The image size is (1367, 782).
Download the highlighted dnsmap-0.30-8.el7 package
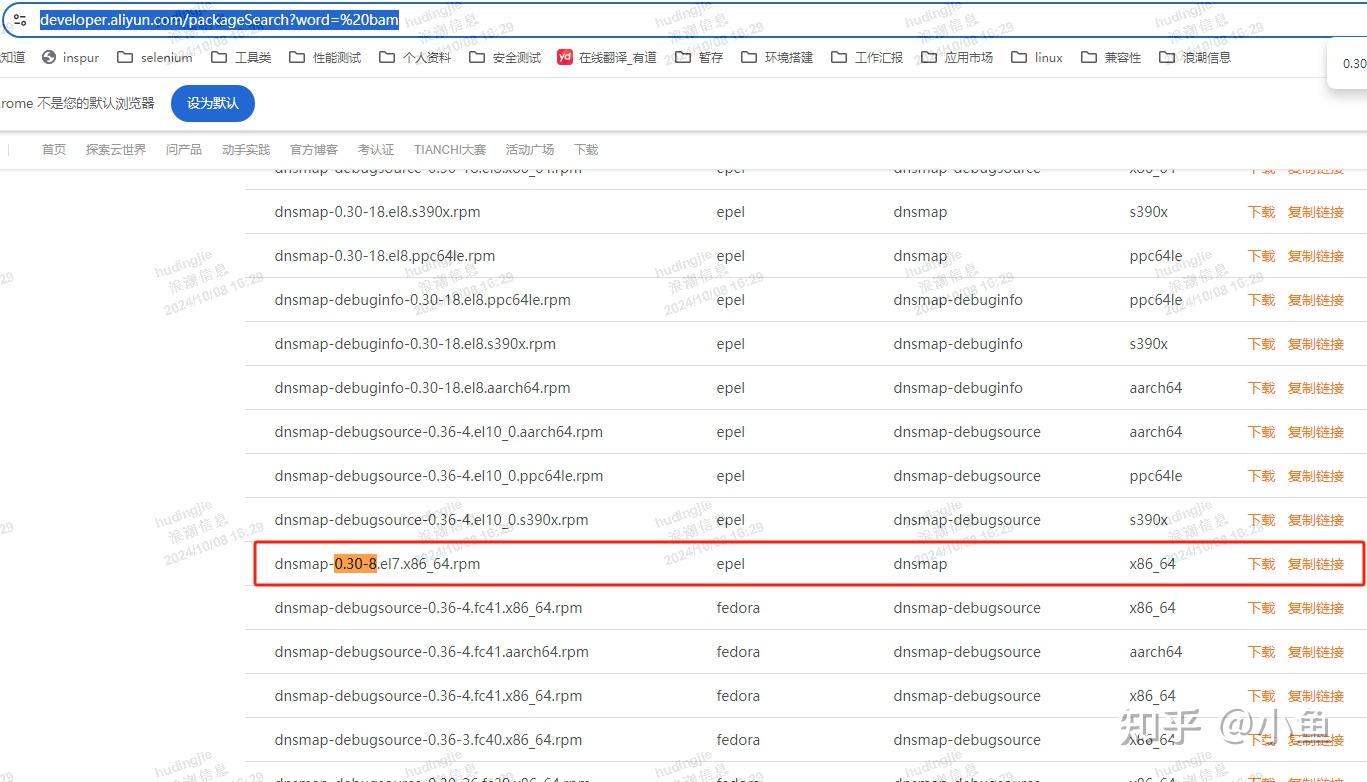1260,563
